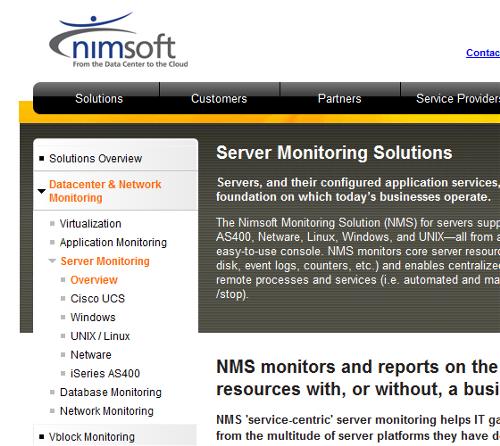Go to the Partners nav tab

[339, 99]
